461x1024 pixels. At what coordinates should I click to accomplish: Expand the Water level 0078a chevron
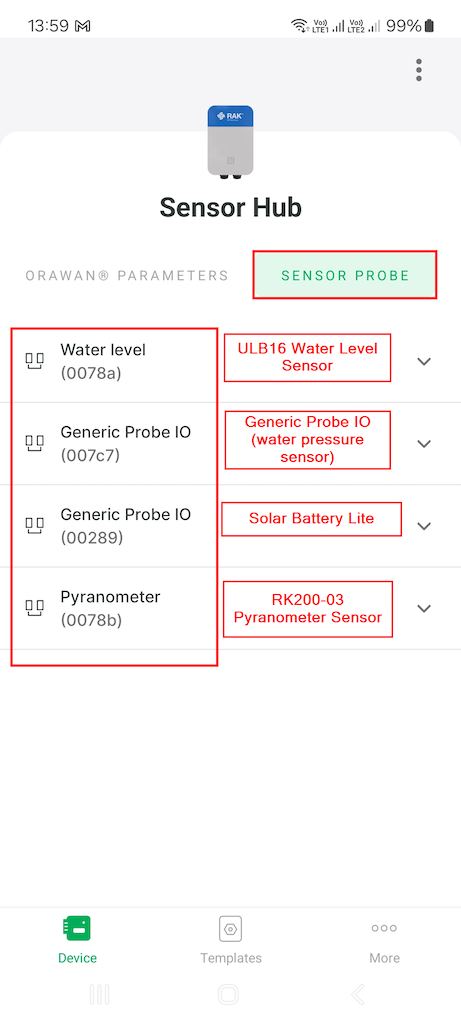point(424,361)
